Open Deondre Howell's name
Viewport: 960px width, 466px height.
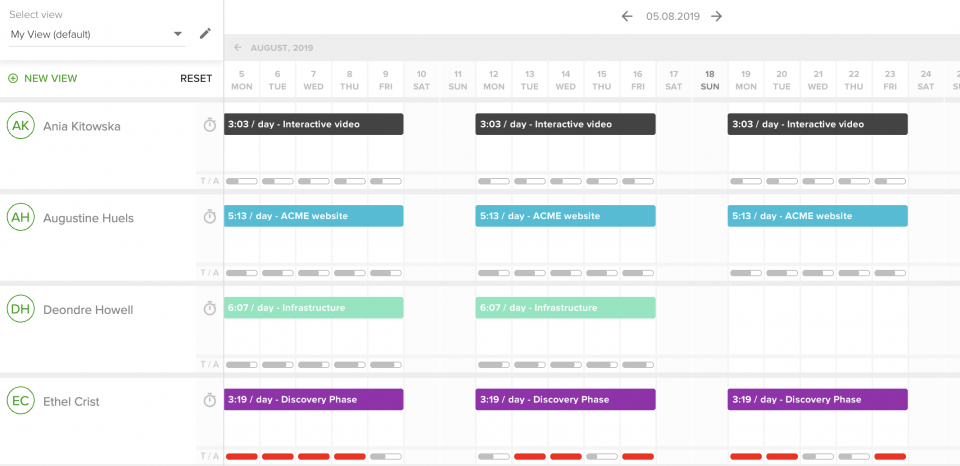point(88,310)
